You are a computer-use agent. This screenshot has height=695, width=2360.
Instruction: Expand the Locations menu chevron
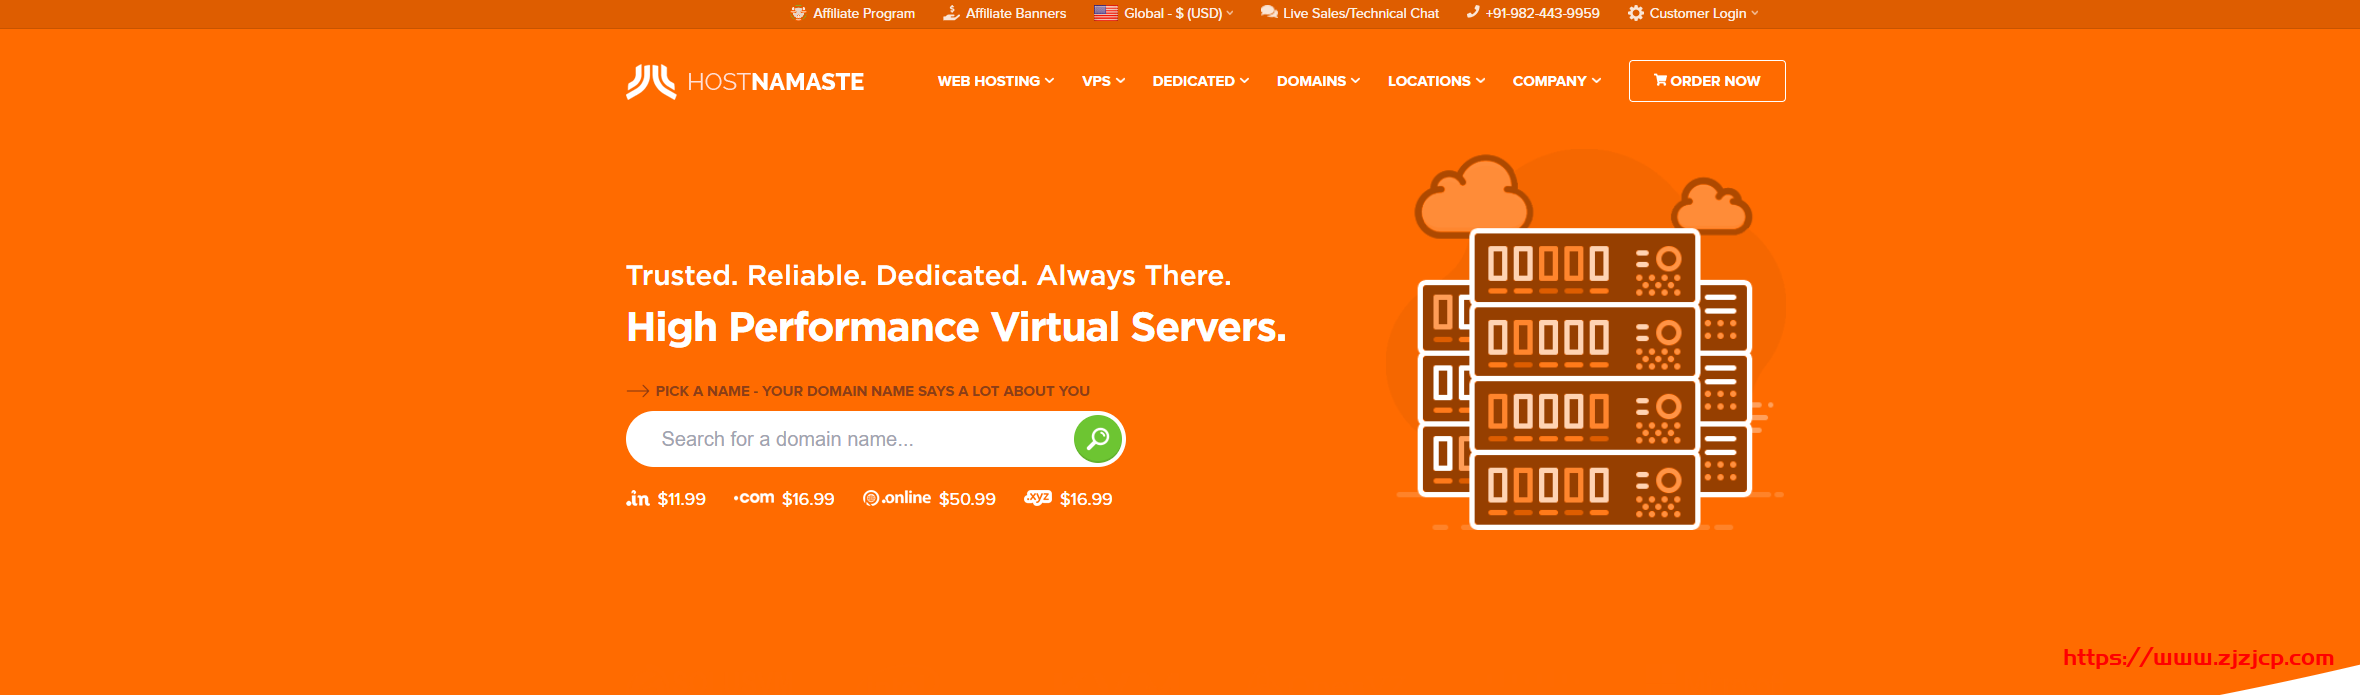click(x=1480, y=81)
